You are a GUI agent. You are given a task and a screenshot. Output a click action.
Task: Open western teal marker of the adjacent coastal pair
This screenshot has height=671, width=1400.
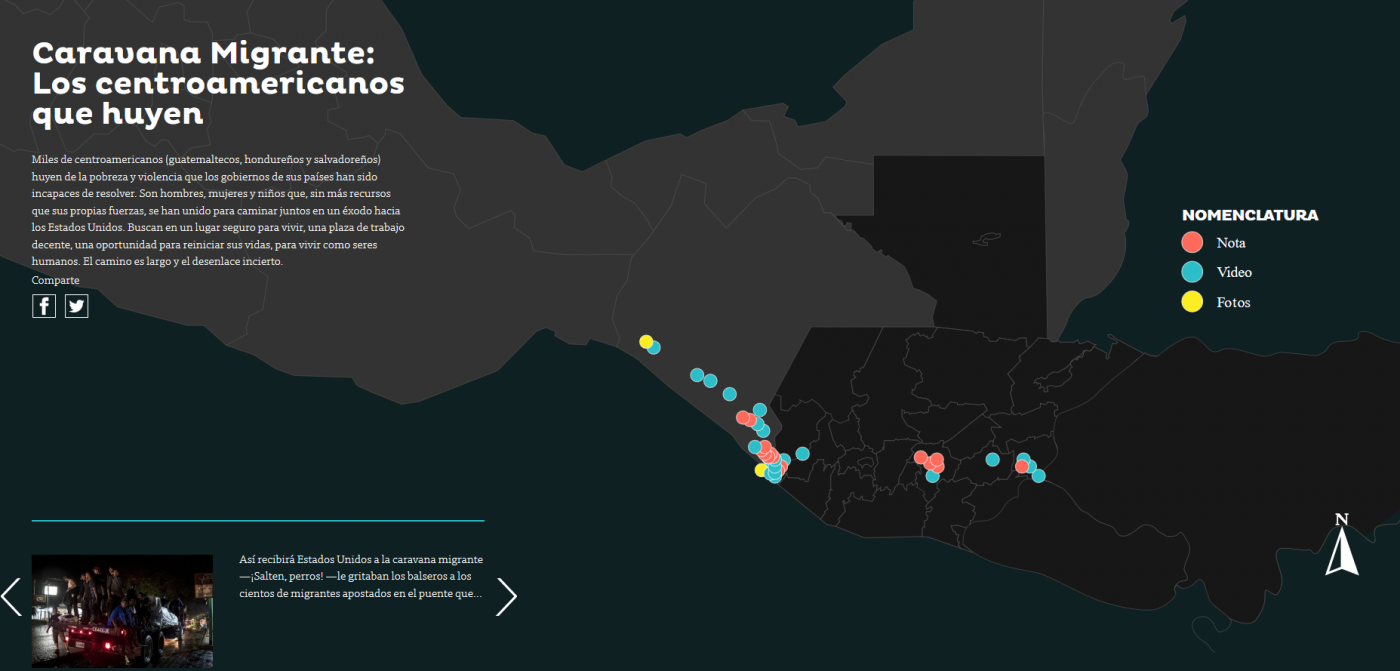point(697,375)
